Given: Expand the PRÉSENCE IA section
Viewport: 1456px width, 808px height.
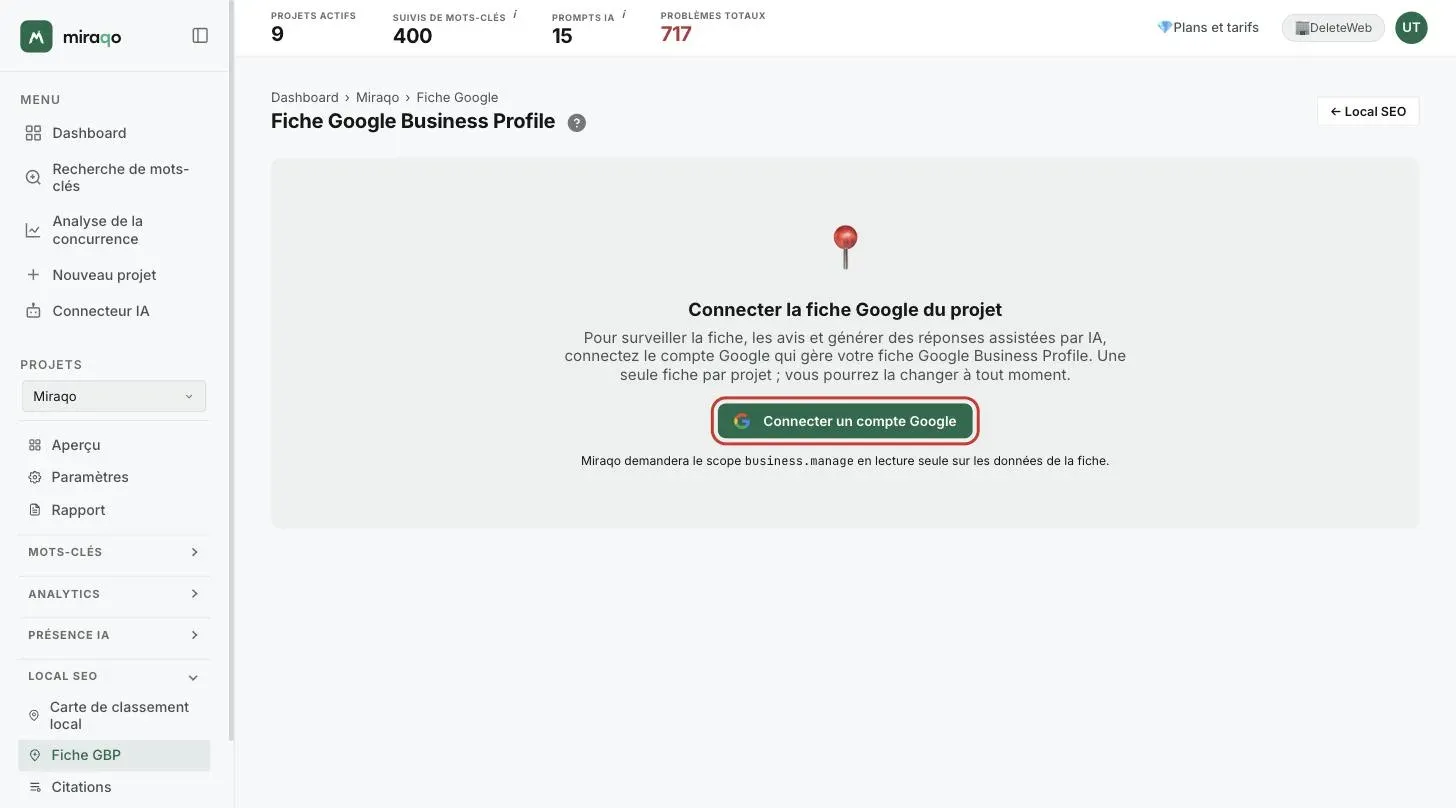Looking at the screenshot, I should [114, 635].
